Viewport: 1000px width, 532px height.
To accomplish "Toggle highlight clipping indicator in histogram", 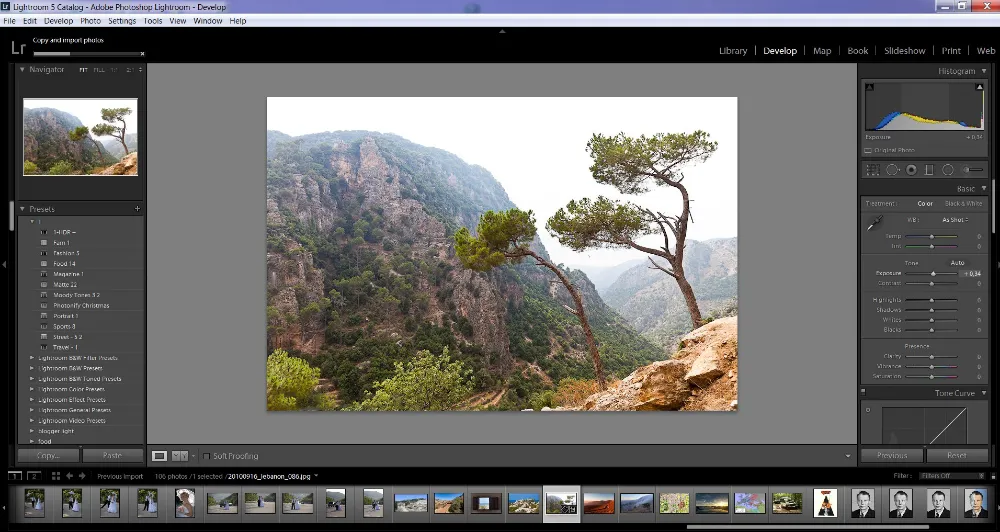I will 980,87.
